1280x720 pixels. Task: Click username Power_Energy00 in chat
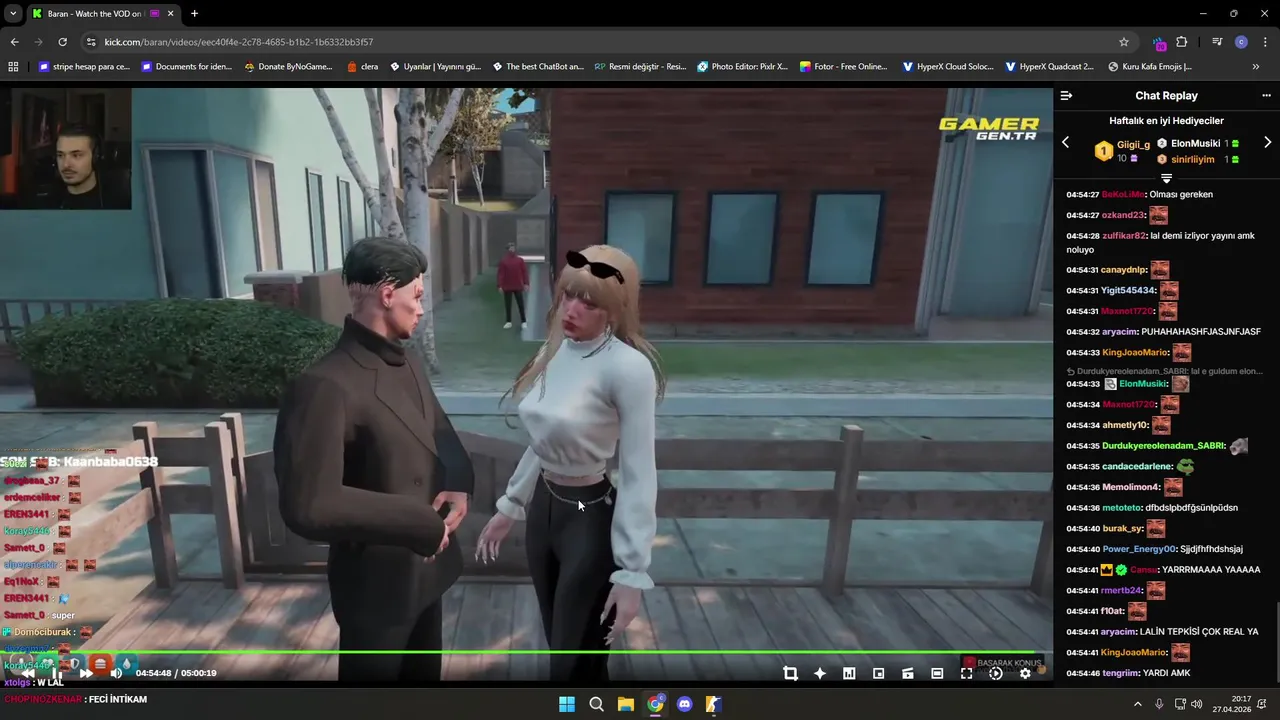[1139, 549]
